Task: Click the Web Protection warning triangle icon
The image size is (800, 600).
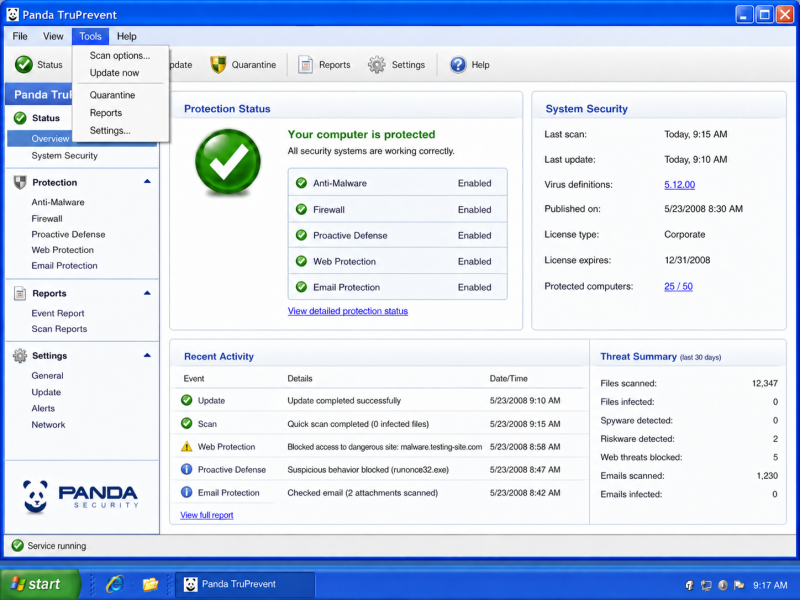Action: point(187,446)
